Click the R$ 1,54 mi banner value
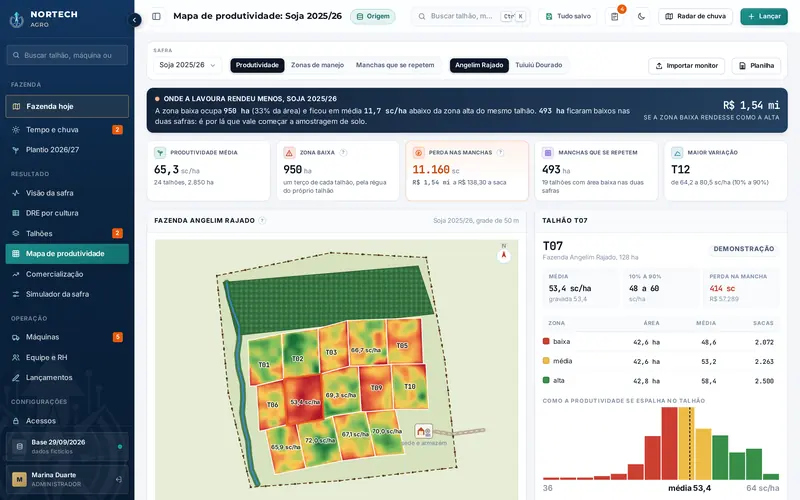The image size is (800, 500). point(751,105)
